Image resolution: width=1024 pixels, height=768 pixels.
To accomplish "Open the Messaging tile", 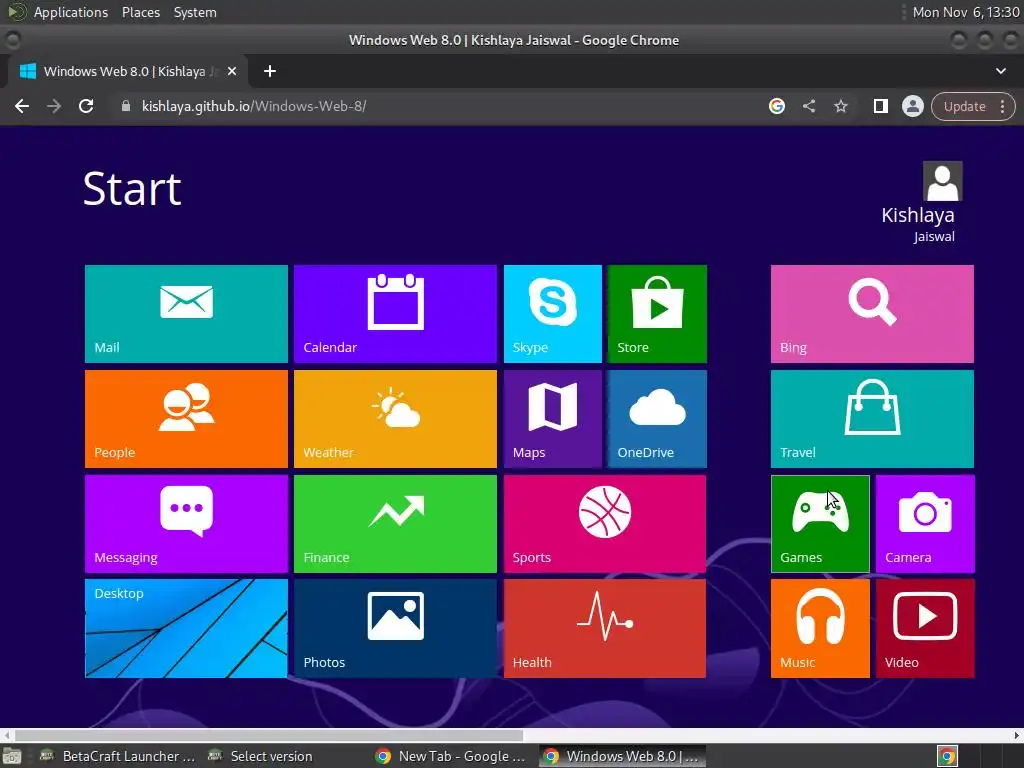I will pyautogui.click(x=186, y=524).
